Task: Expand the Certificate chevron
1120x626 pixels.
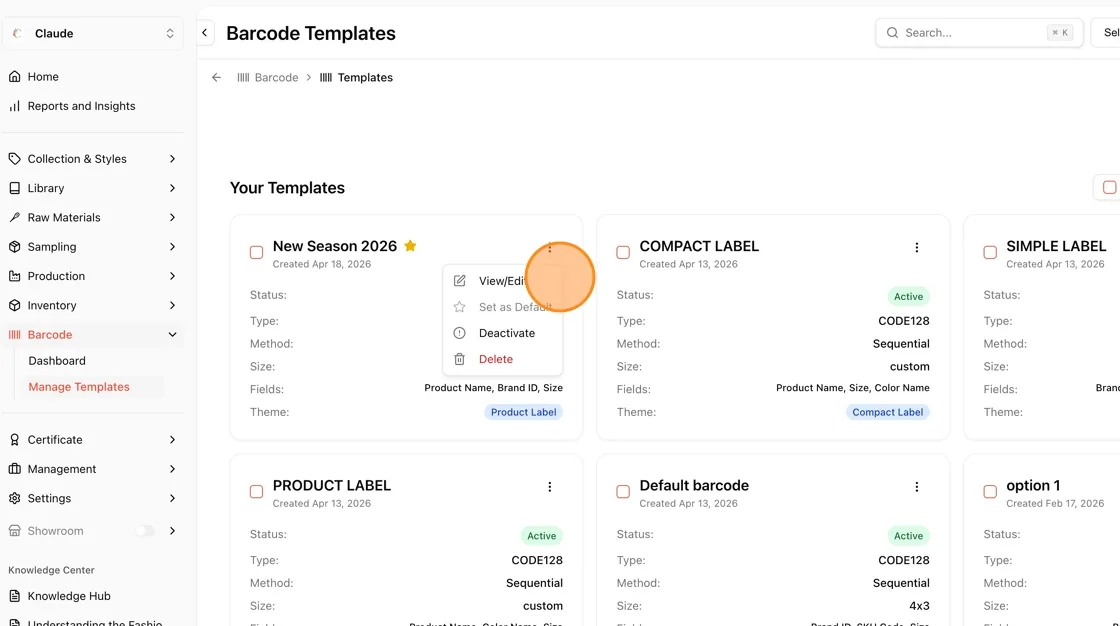Action: click(x=172, y=439)
